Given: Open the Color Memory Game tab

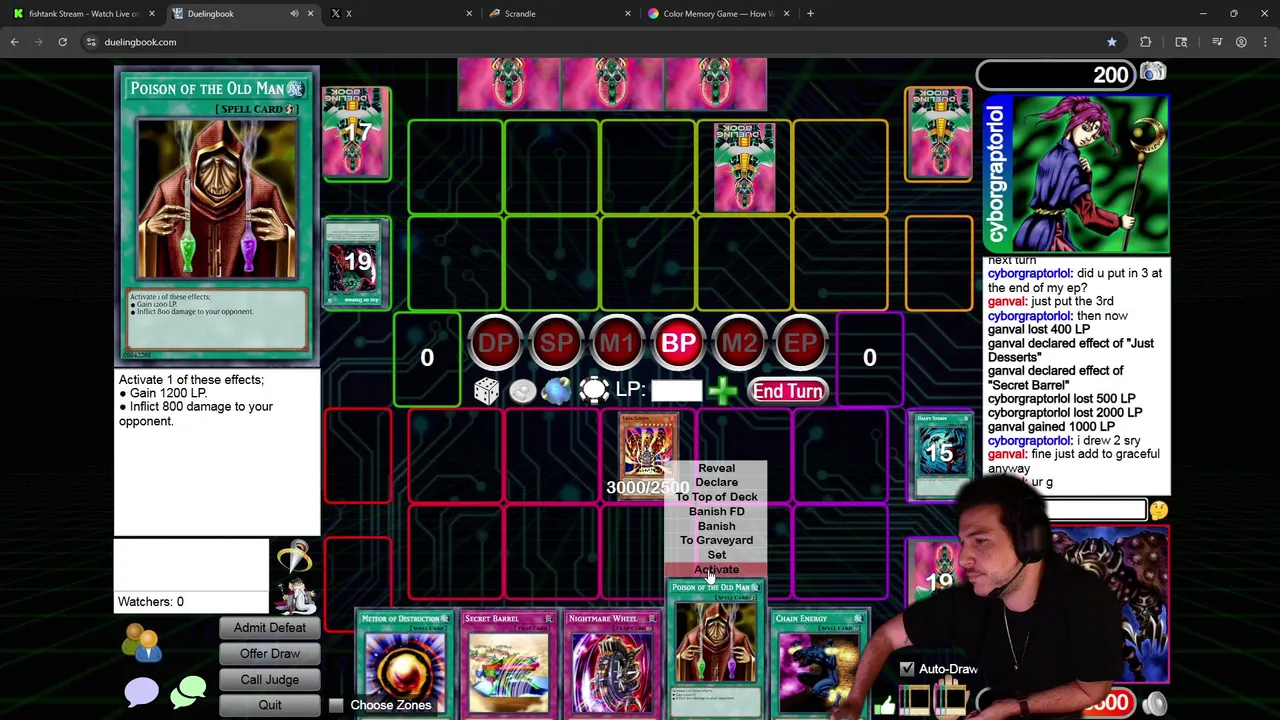Looking at the screenshot, I should click(718, 14).
